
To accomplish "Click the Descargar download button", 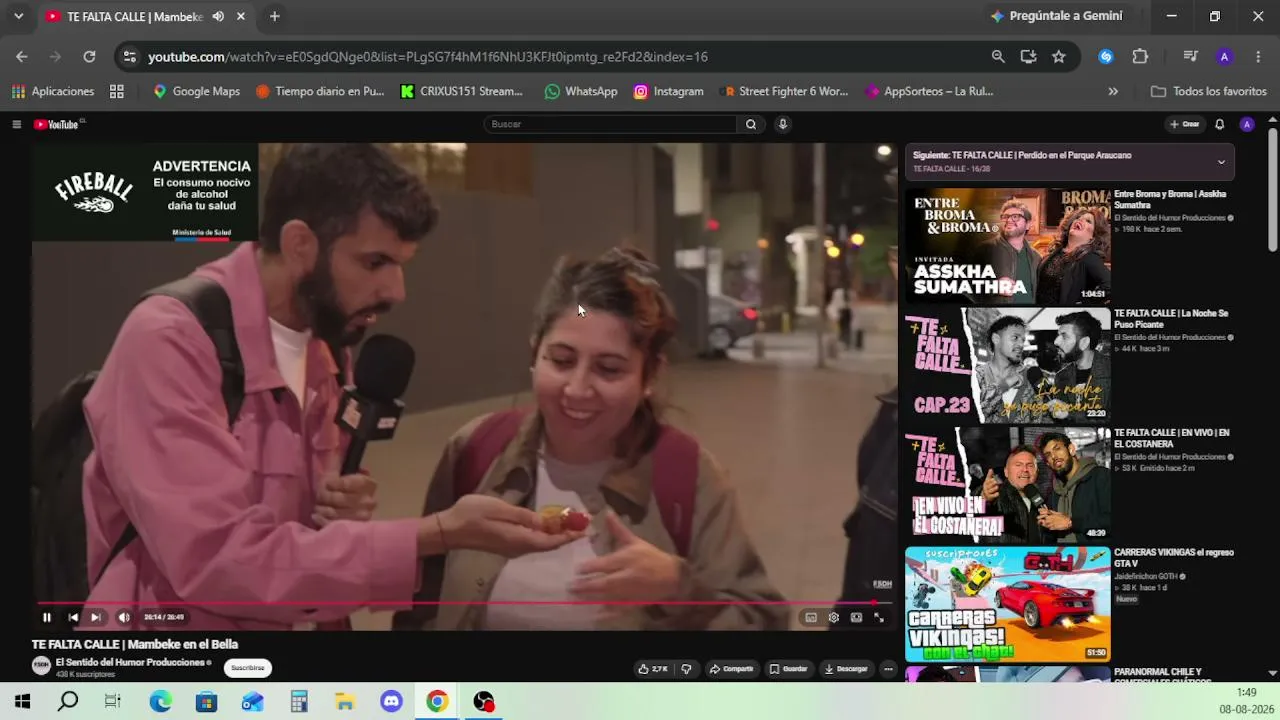I will pyautogui.click(x=846, y=669).
